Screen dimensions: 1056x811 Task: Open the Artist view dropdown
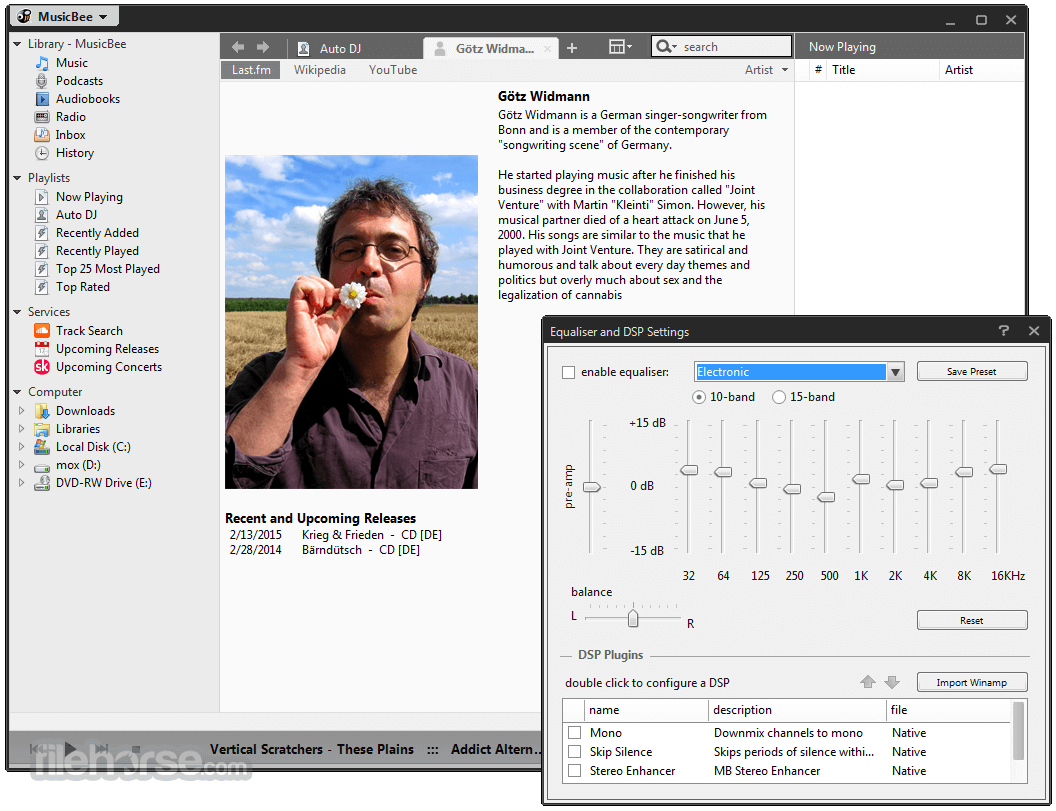[x=766, y=70]
